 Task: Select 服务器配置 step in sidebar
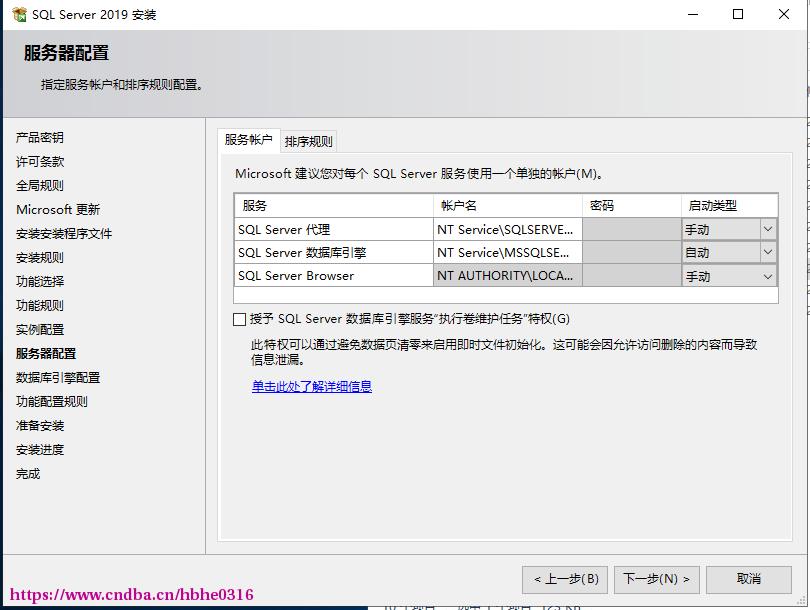point(46,354)
